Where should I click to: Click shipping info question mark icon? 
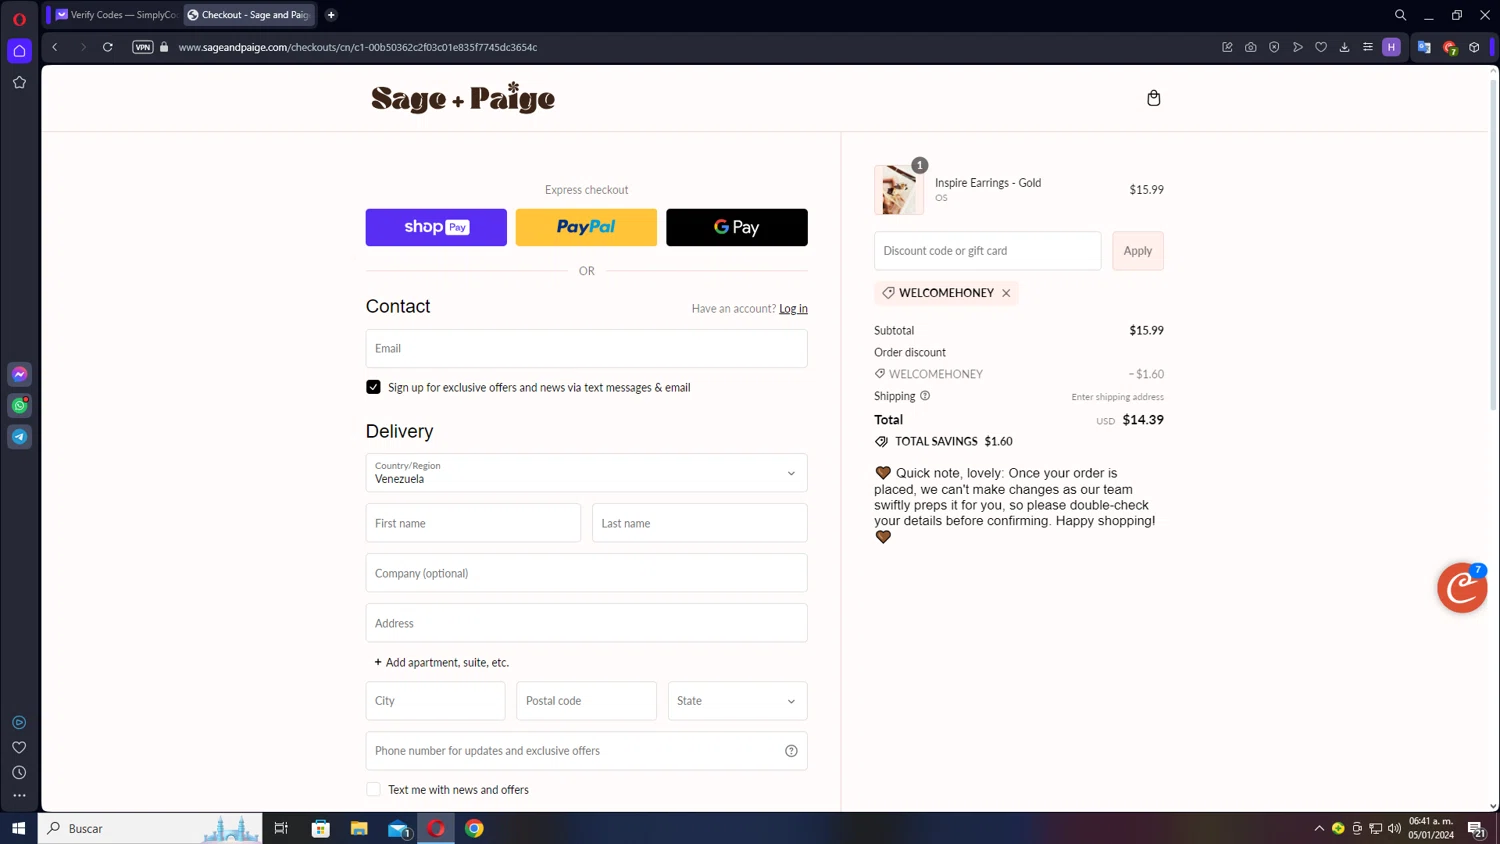(925, 396)
